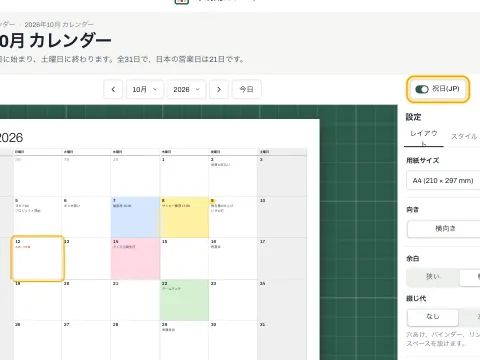This screenshot has height=360, width=480.
Task: Choose なし binding margin option
Action: 433,317
